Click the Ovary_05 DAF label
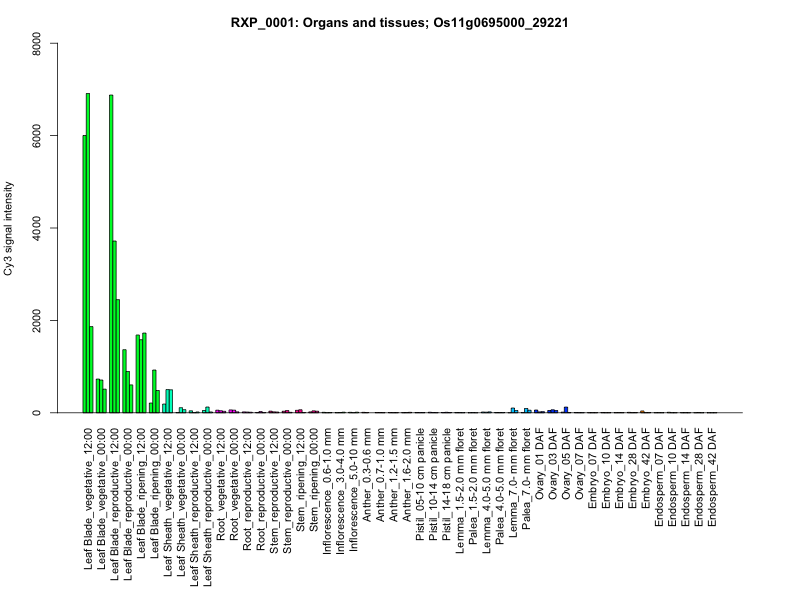 565,464
